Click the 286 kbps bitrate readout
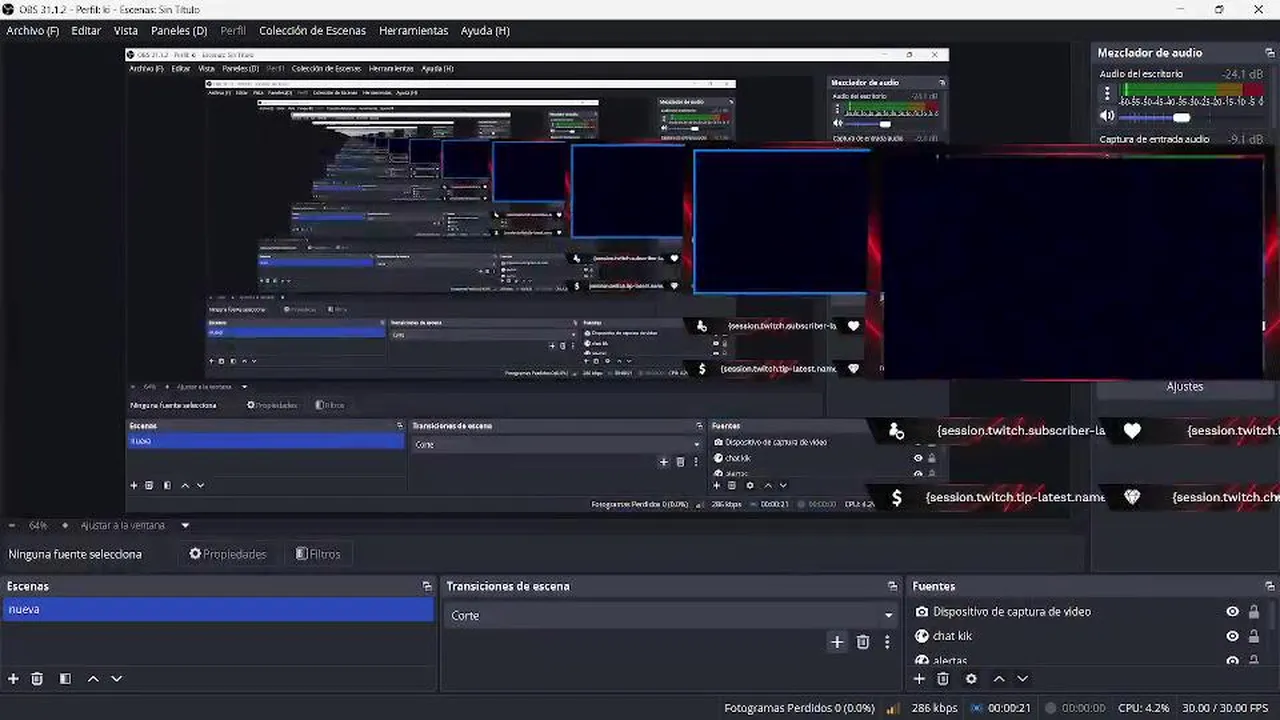1280x720 pixels. pyautogui.click(x=934, y=708)
